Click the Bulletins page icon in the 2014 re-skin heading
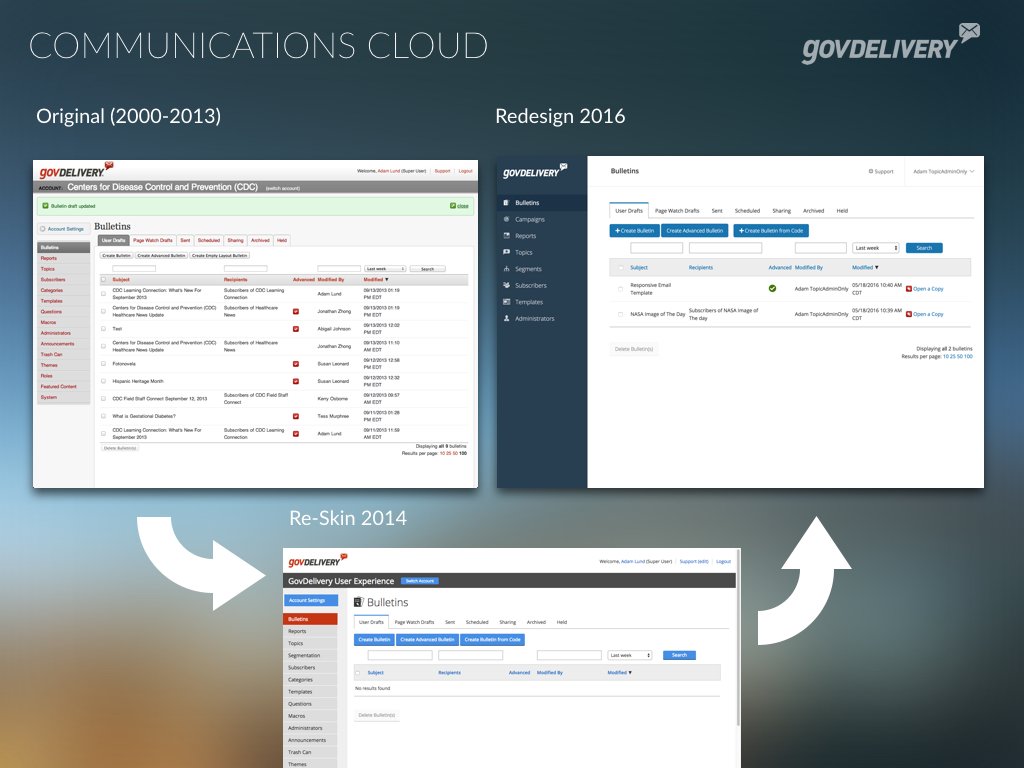1024x768 pixels. tap(359, 603)
